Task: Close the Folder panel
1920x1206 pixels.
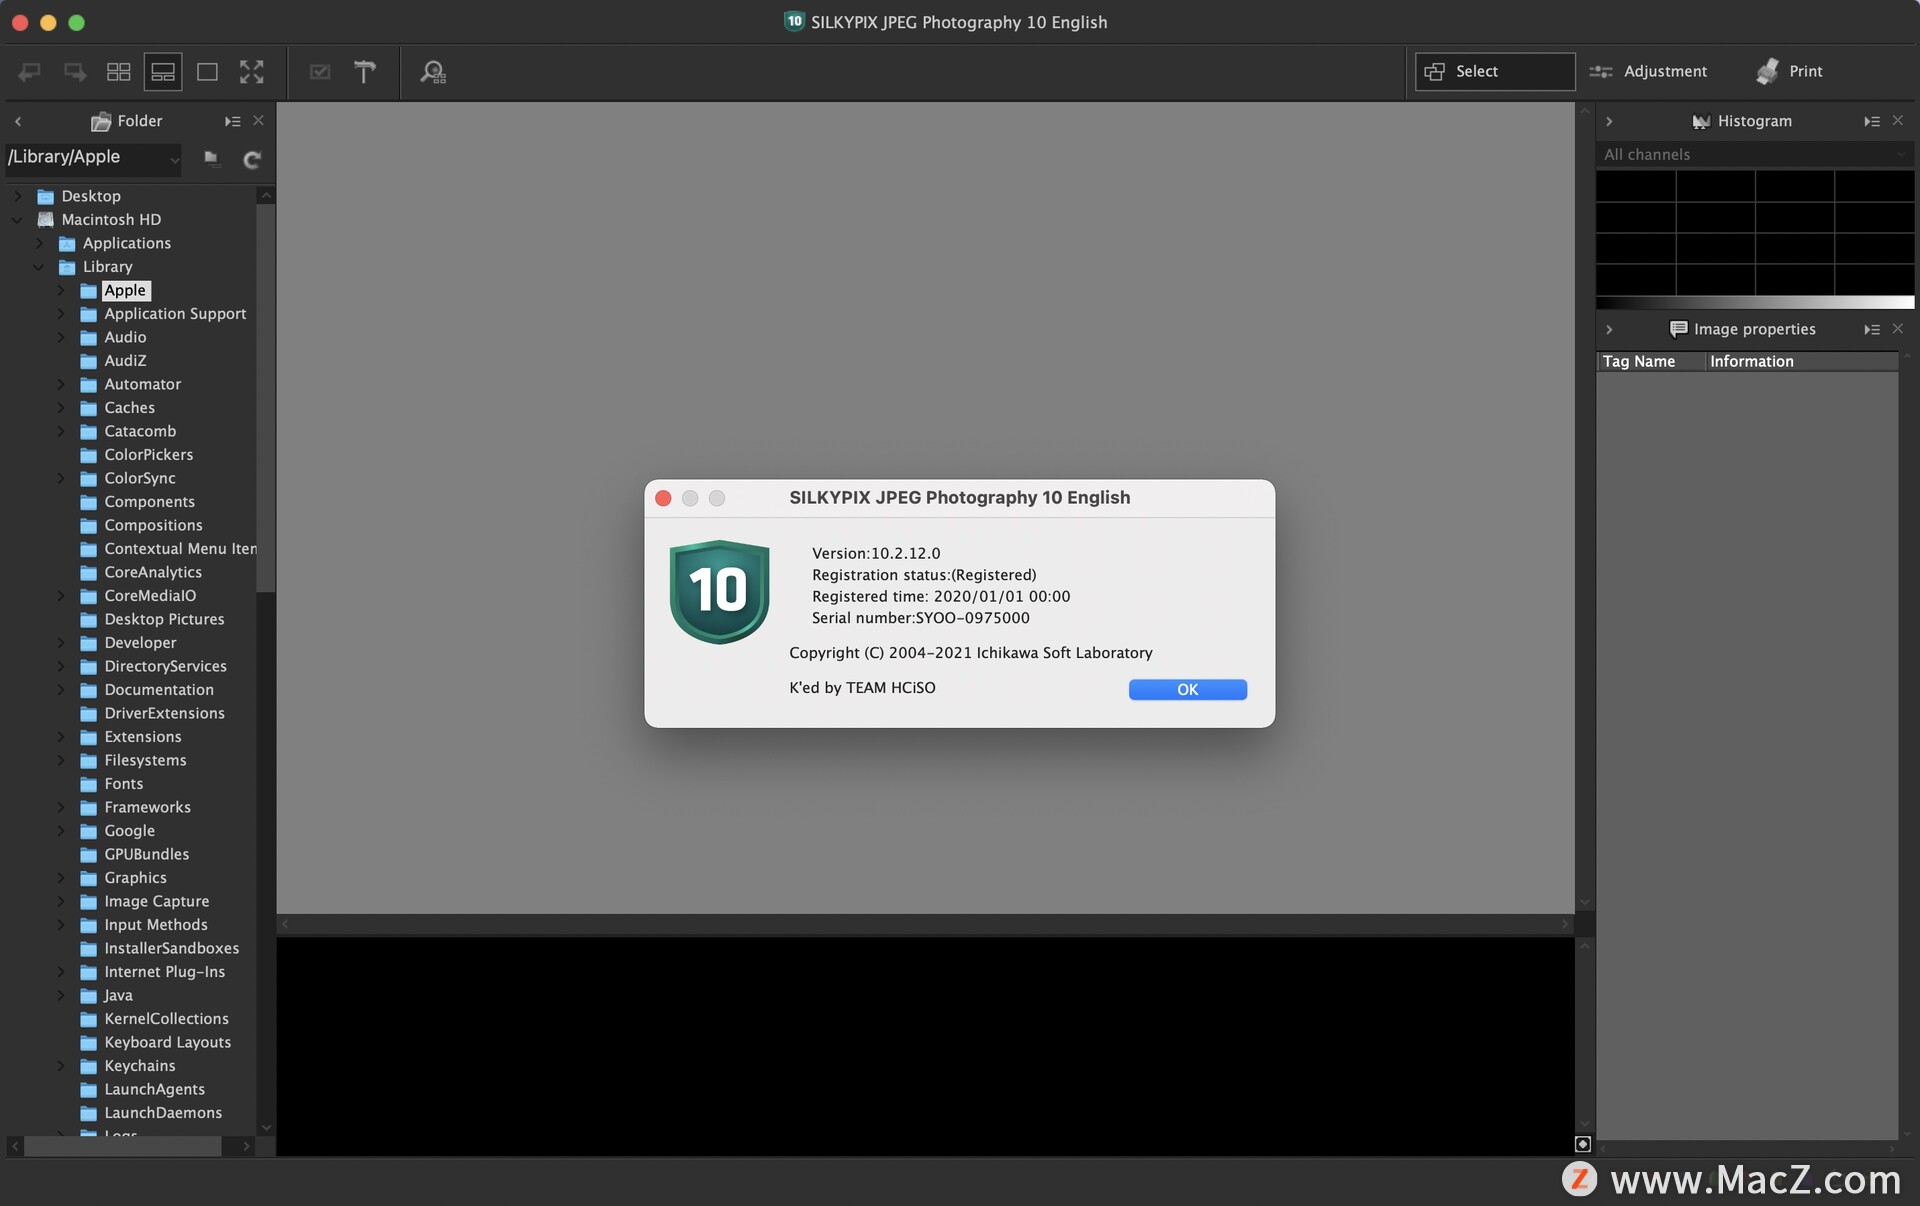Action: click(259, 120)
